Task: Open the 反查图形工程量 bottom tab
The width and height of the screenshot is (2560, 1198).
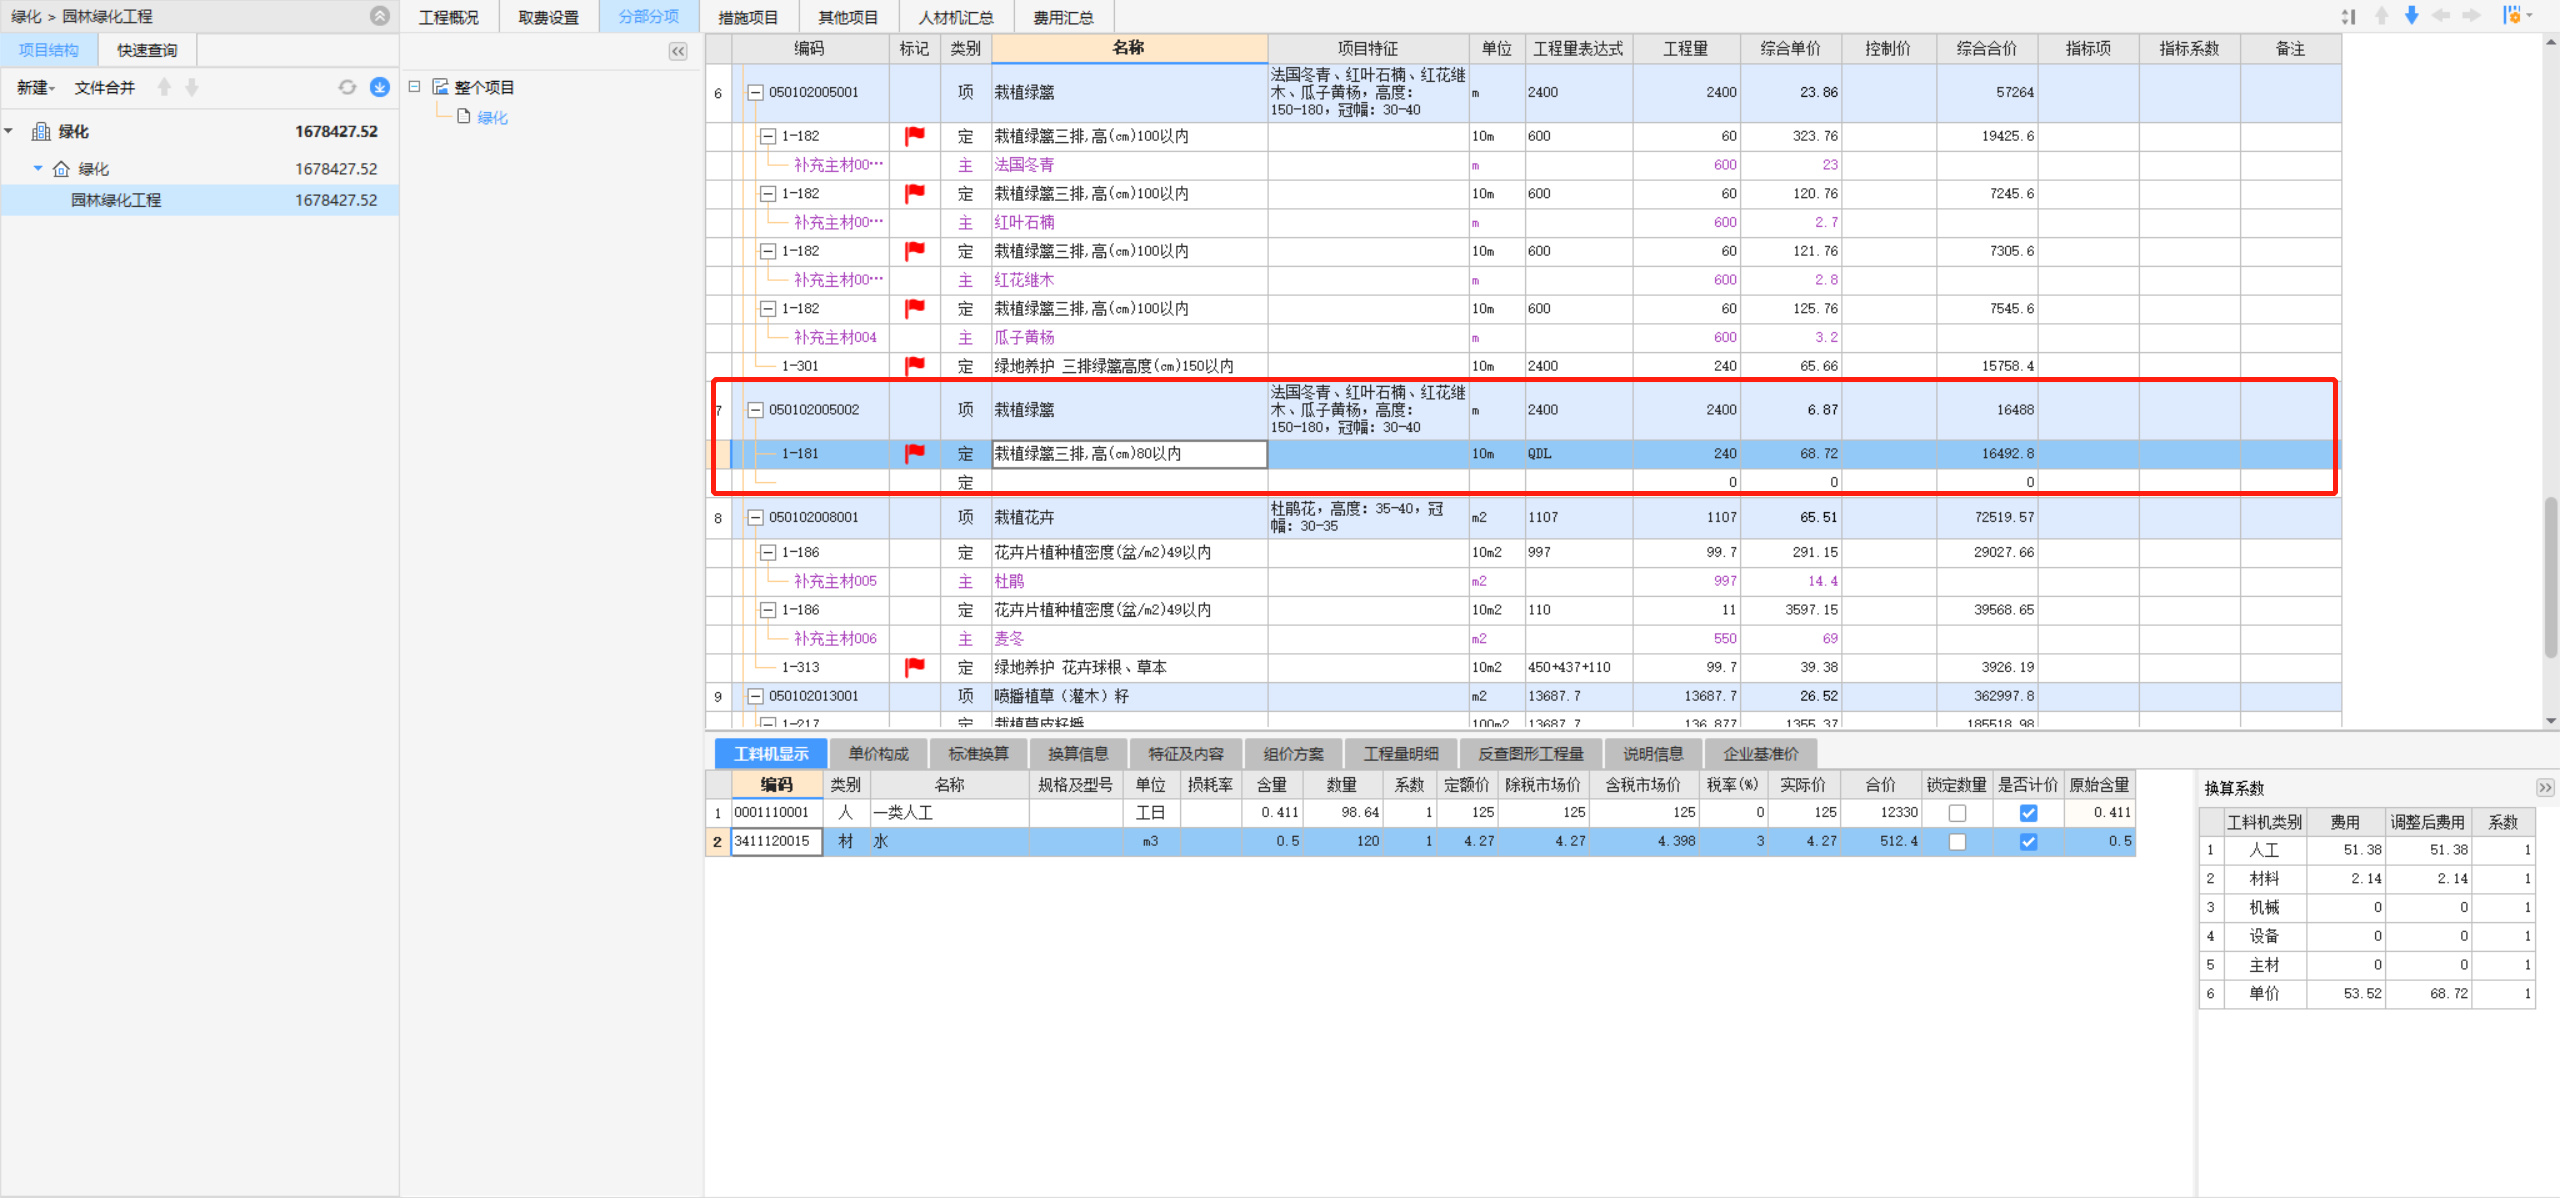Action: point(1531,754)
